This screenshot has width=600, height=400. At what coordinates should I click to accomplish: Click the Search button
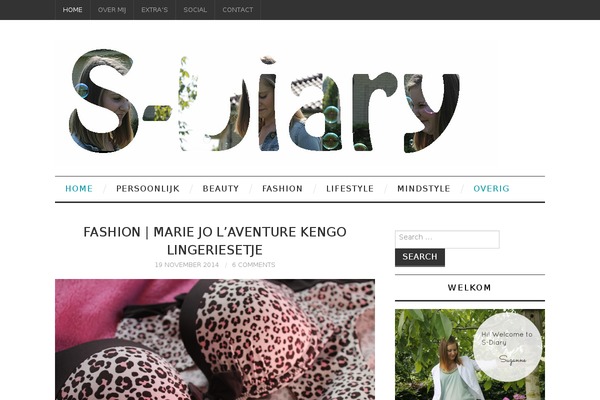420,257
